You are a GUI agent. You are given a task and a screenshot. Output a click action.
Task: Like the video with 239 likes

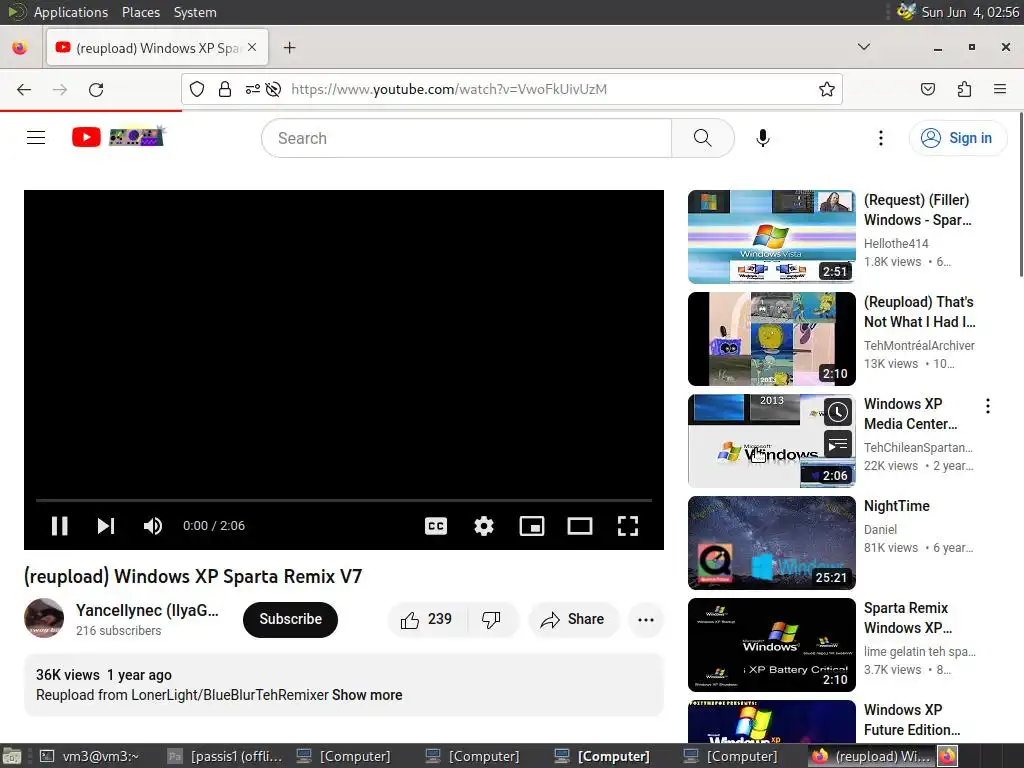[x=427, y=619]
